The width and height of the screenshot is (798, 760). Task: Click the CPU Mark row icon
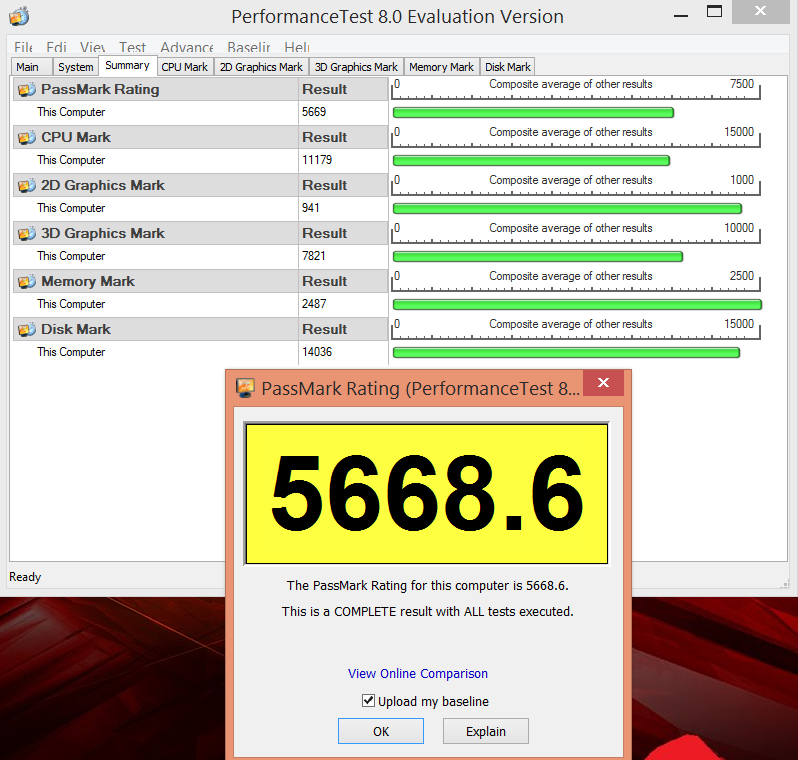pyautogui.click(x=27, y=137)
